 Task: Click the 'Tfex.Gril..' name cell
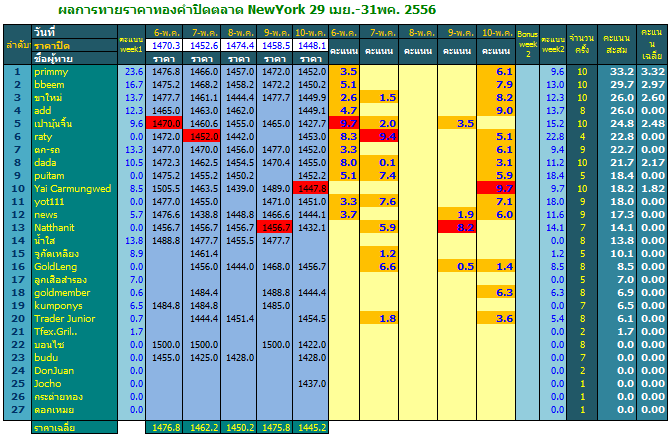point(75,332)
